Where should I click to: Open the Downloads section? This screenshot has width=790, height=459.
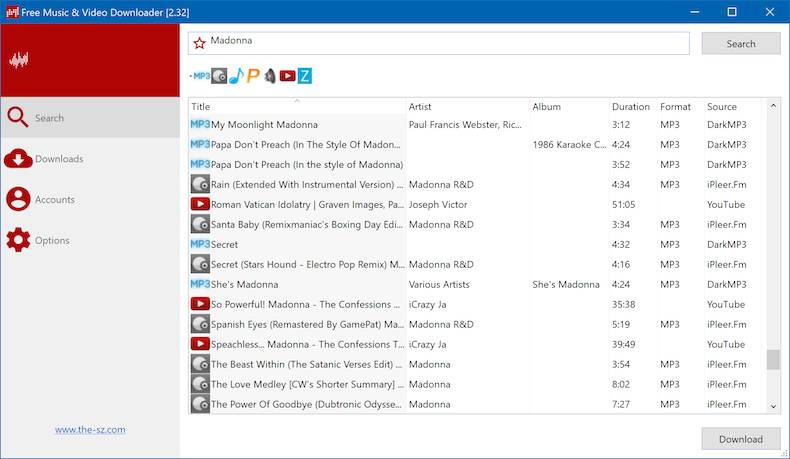pyautogui.click(x=59, y=159)
